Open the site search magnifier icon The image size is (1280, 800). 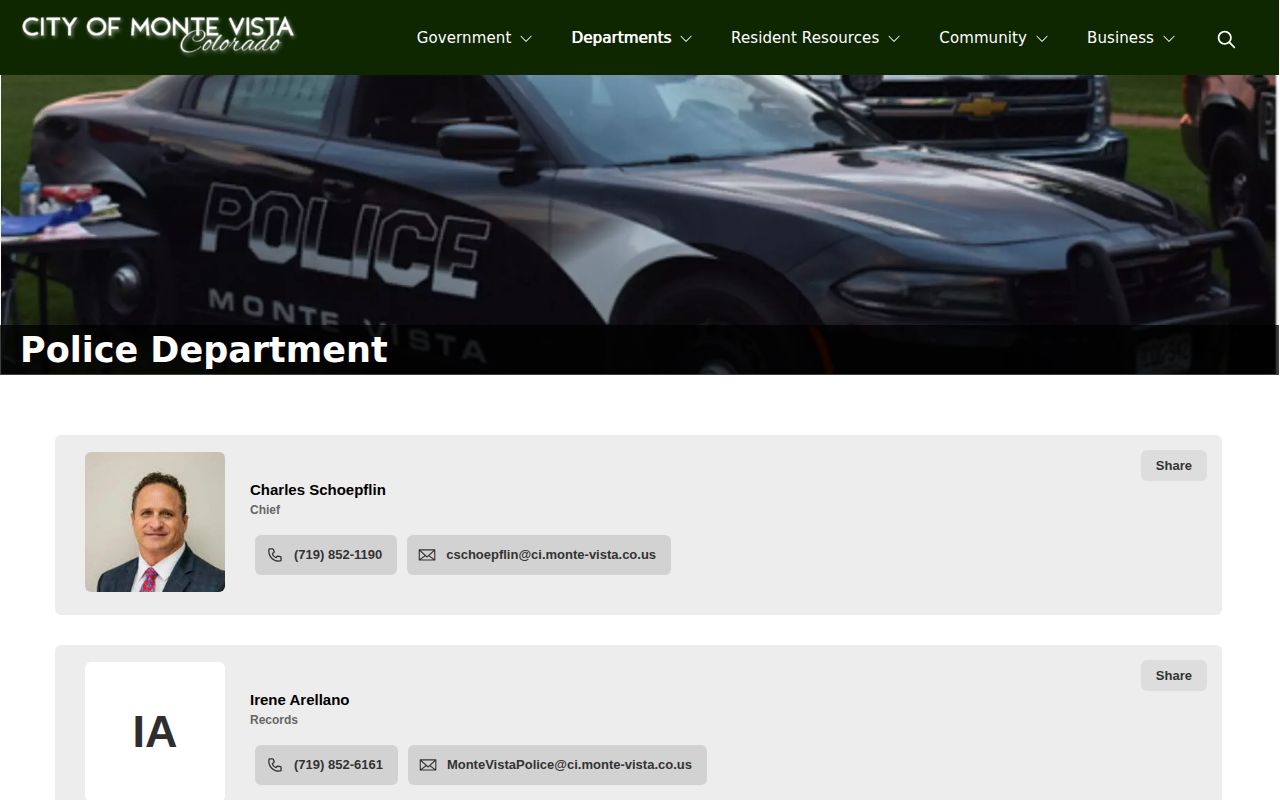click(1226, 39)
